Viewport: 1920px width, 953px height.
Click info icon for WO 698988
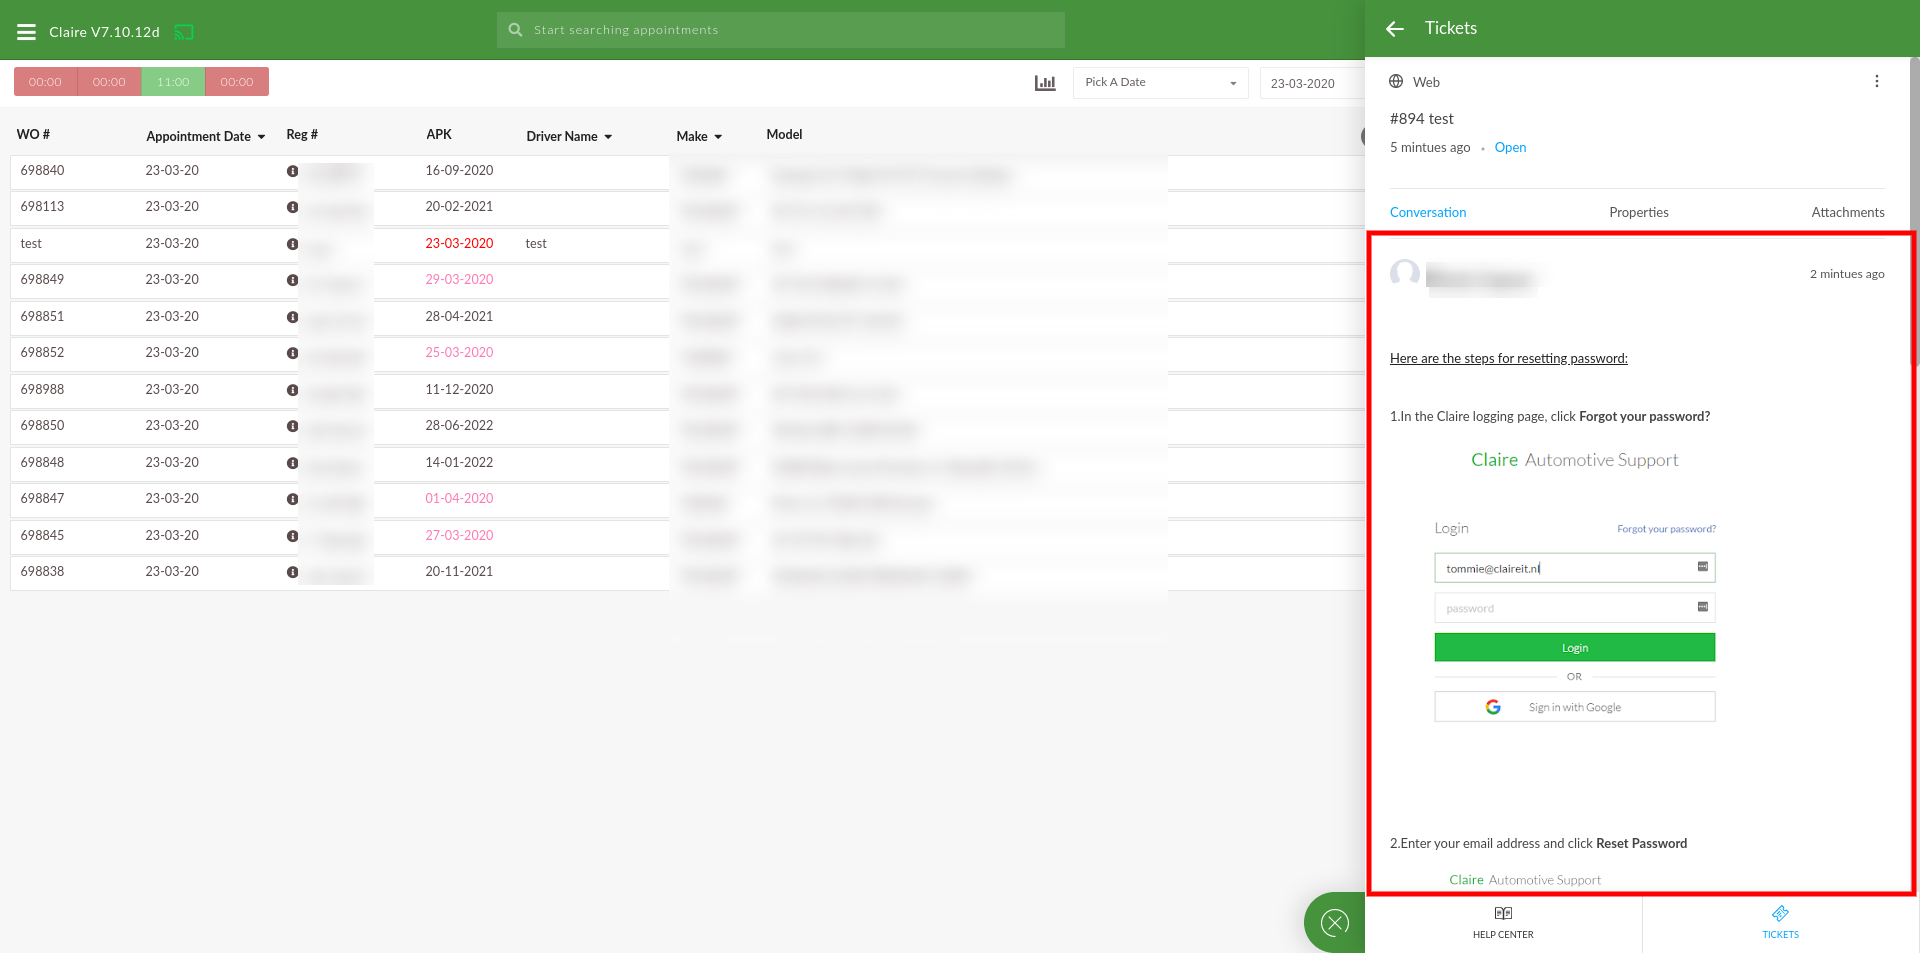(x=292, y=390)
